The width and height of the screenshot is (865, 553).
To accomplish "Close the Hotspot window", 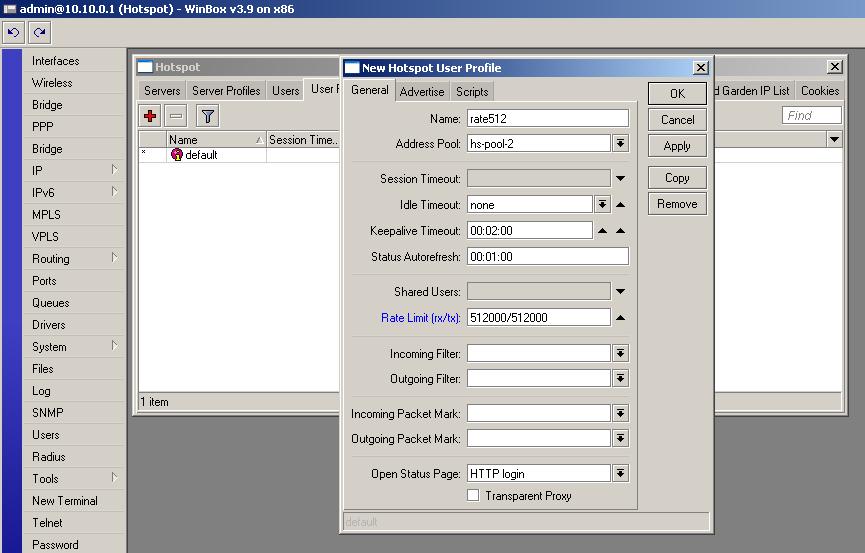I will click(x=835, y=67).
